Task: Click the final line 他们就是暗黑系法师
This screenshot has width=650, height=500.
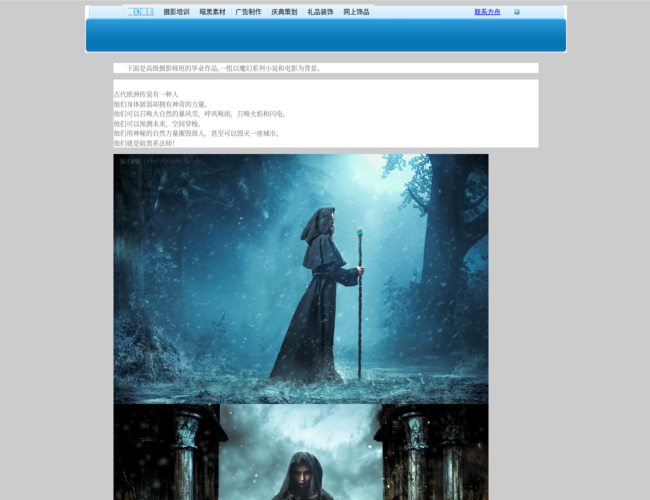Action: coord(144,143)
